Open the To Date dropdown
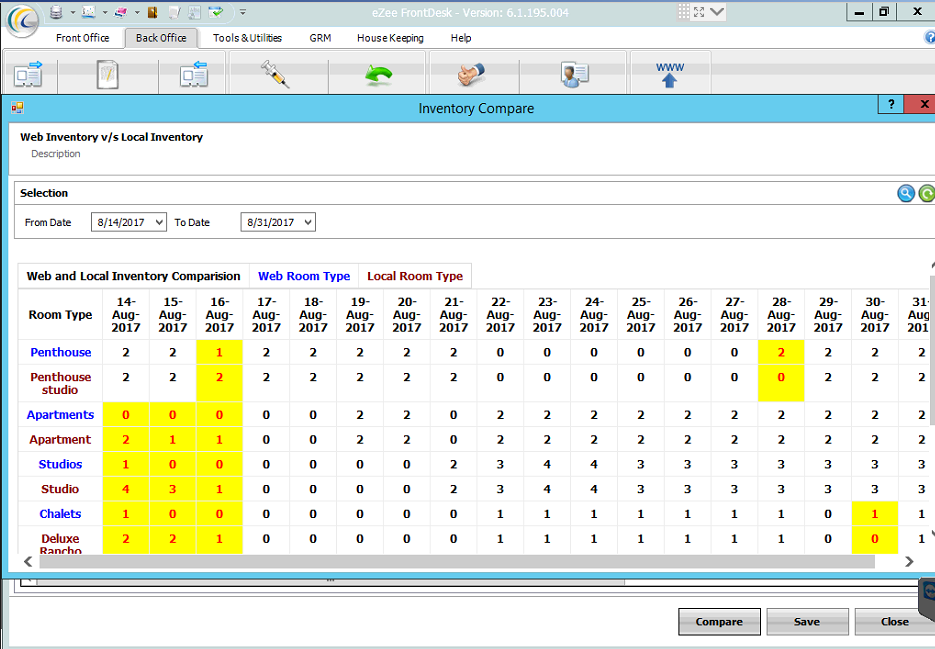The height and width of the screenshot is (649, 935). click(x=308, y=222)
